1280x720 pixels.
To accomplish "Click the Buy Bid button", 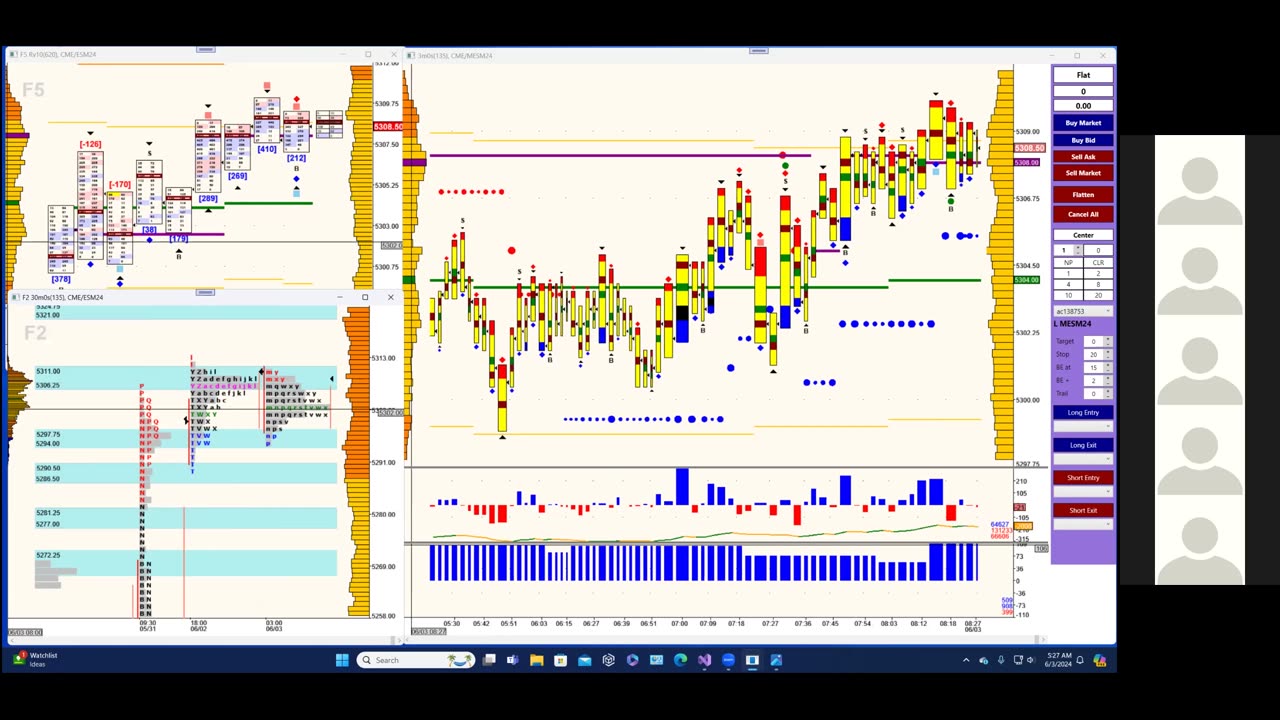I will coord(1083,140).
